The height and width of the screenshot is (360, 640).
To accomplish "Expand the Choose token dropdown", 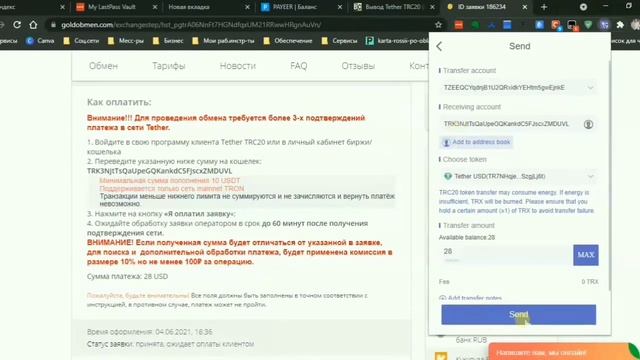I will coord(518,176).
